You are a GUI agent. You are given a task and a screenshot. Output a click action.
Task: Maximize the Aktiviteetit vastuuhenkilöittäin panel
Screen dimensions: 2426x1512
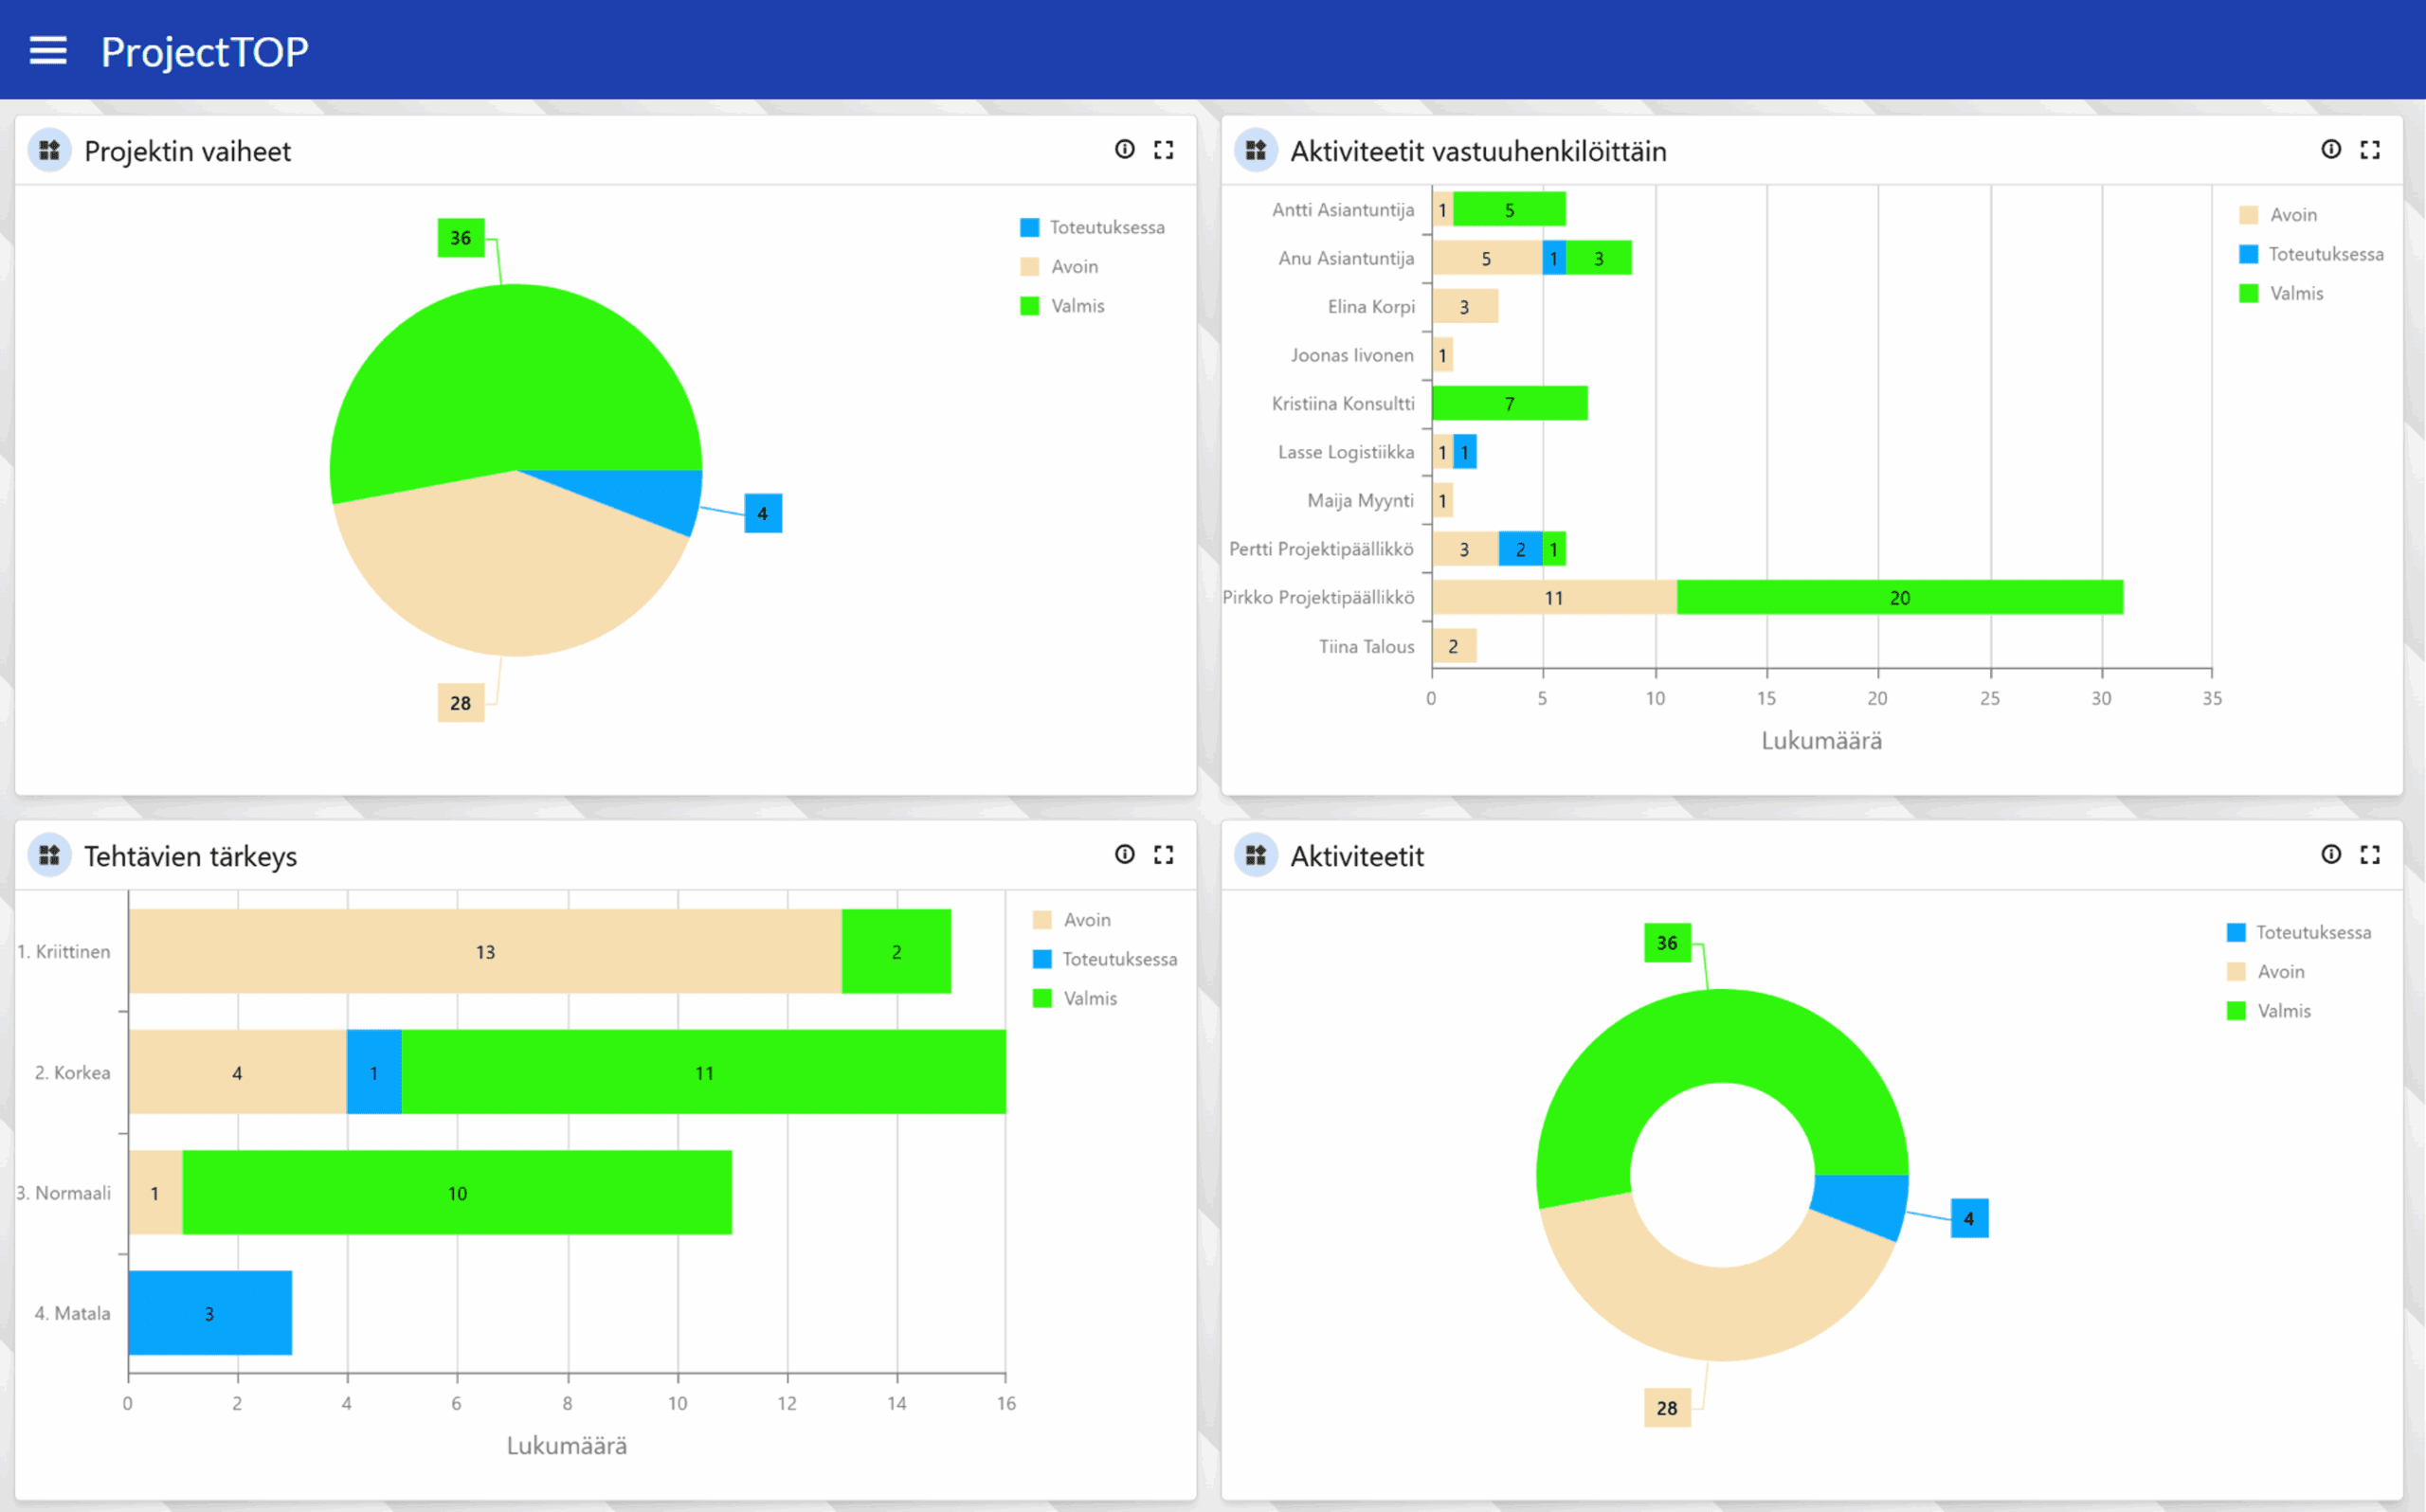point(2370,150)
